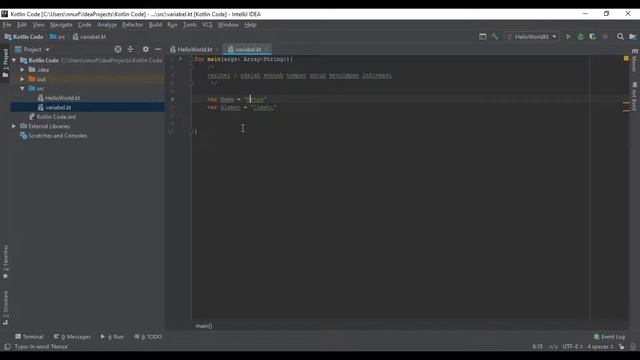Toggle the Structure side tool button
This screenshot has height=360, width=640.
(5, 308)
